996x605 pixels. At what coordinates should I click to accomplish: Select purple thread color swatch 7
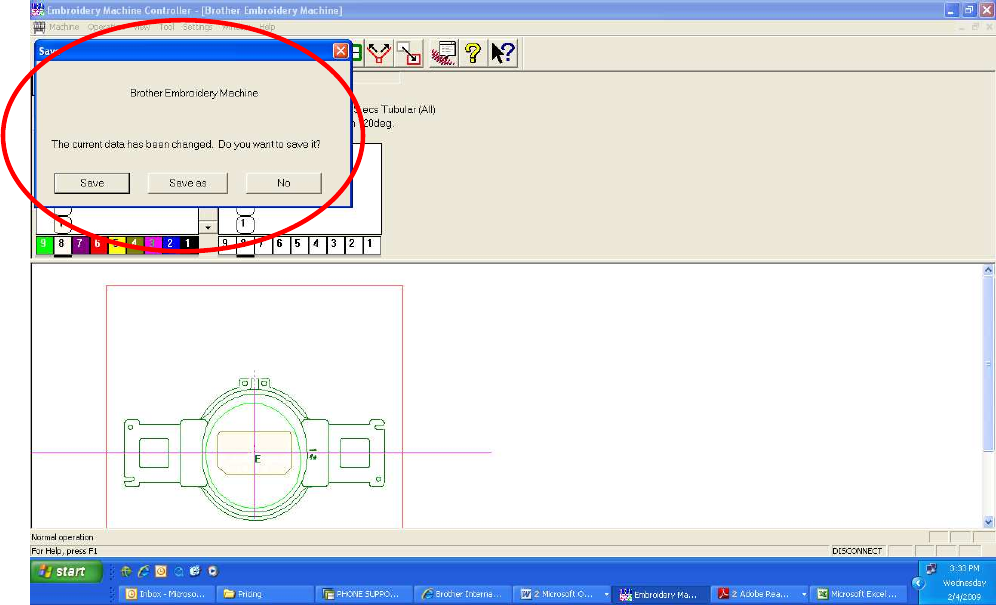click(x=79, y=244)
